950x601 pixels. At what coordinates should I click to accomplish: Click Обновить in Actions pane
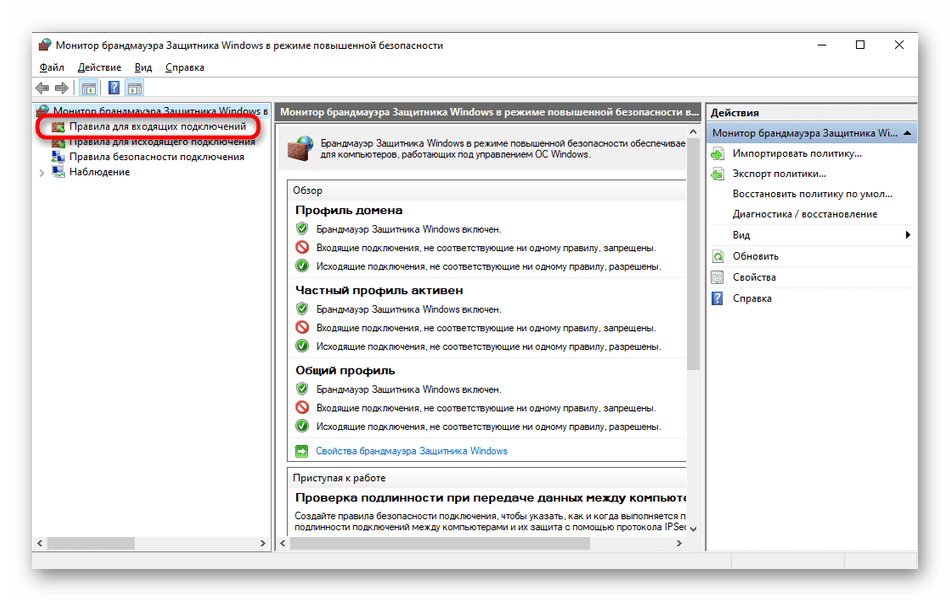click(756, 256)
